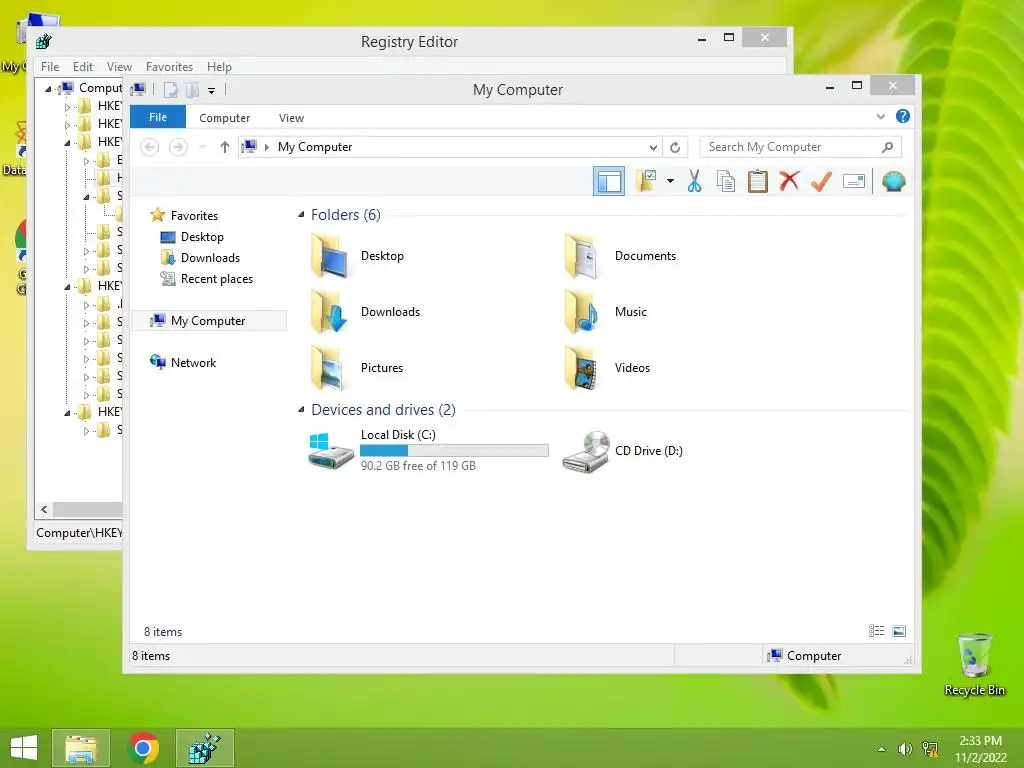Switch to Large icons view toggle in status bar
1024x768 pixels.
899,631
